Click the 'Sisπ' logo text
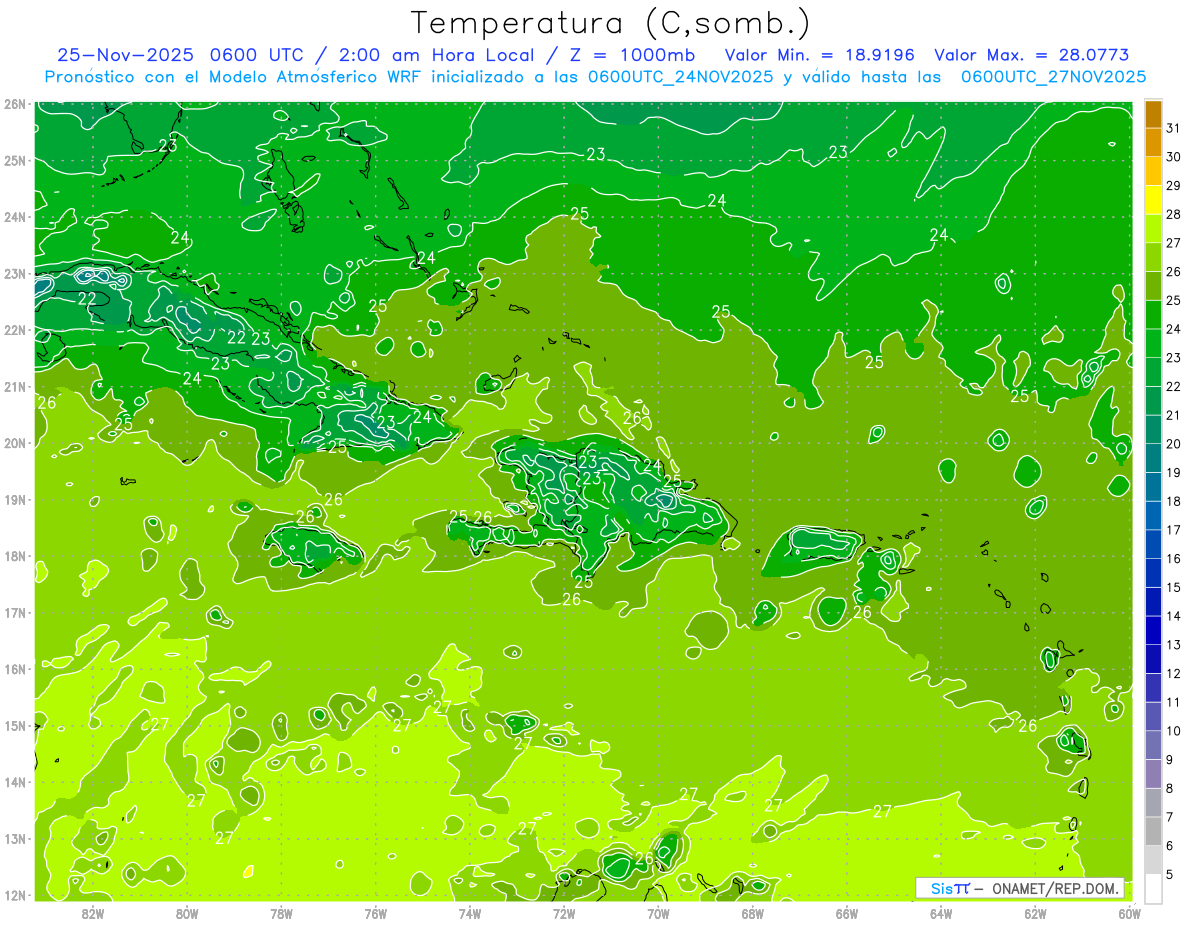This screenshot has width=1200, height=927. pos(949,888)
